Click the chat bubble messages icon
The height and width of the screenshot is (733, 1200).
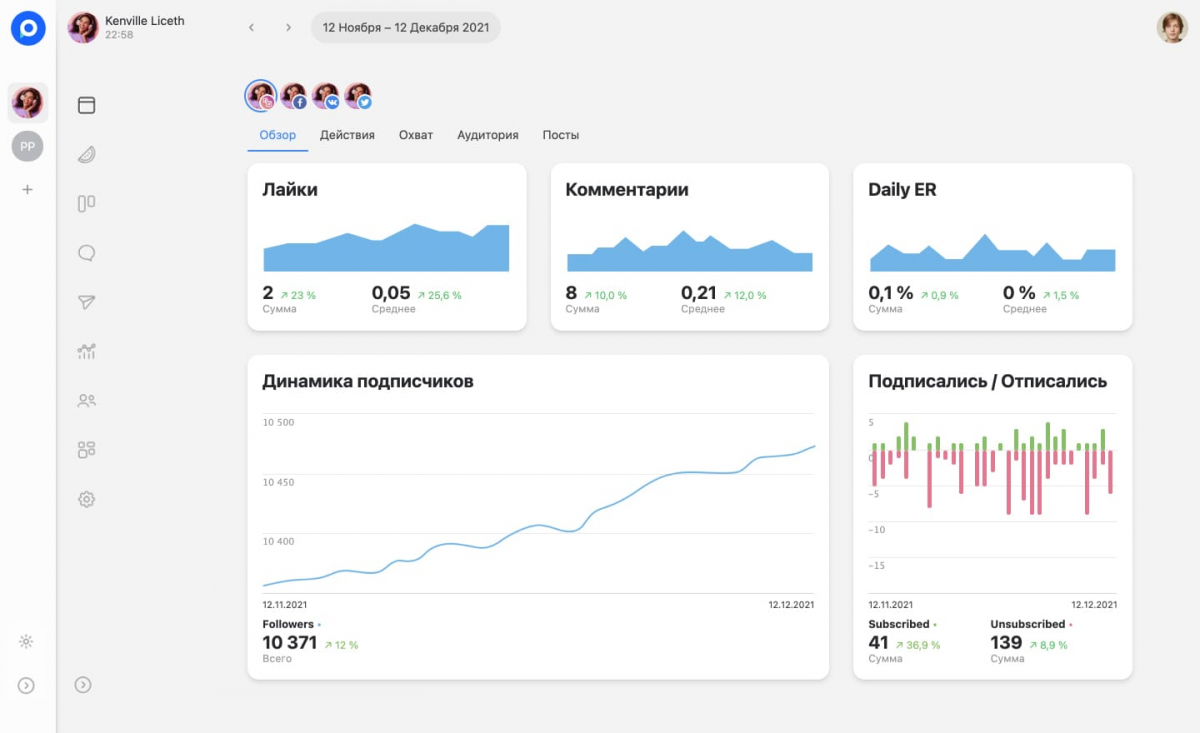coord(86,253)
